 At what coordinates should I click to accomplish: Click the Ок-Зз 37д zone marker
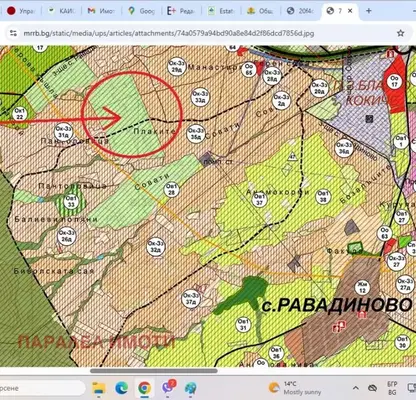click(x=191, y=299)
